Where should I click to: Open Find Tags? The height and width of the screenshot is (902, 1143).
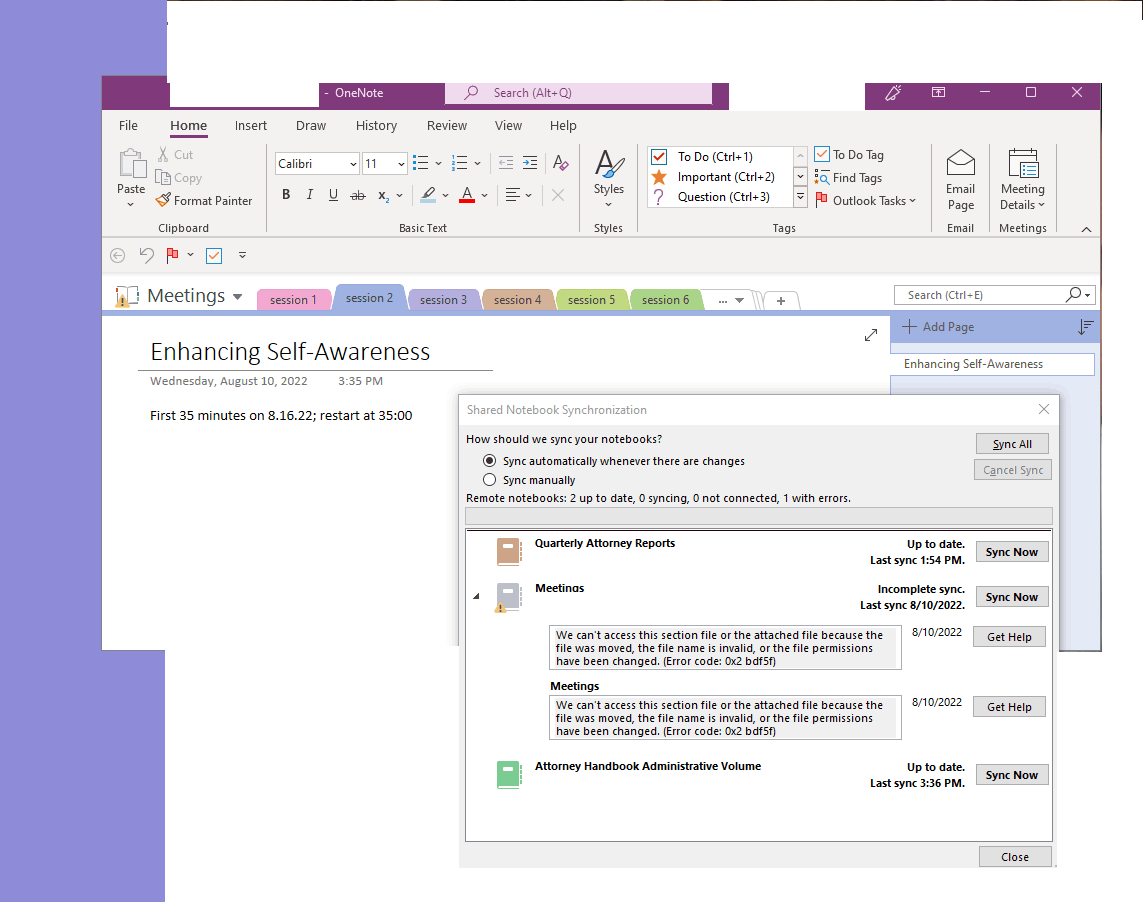click(849, 178)
